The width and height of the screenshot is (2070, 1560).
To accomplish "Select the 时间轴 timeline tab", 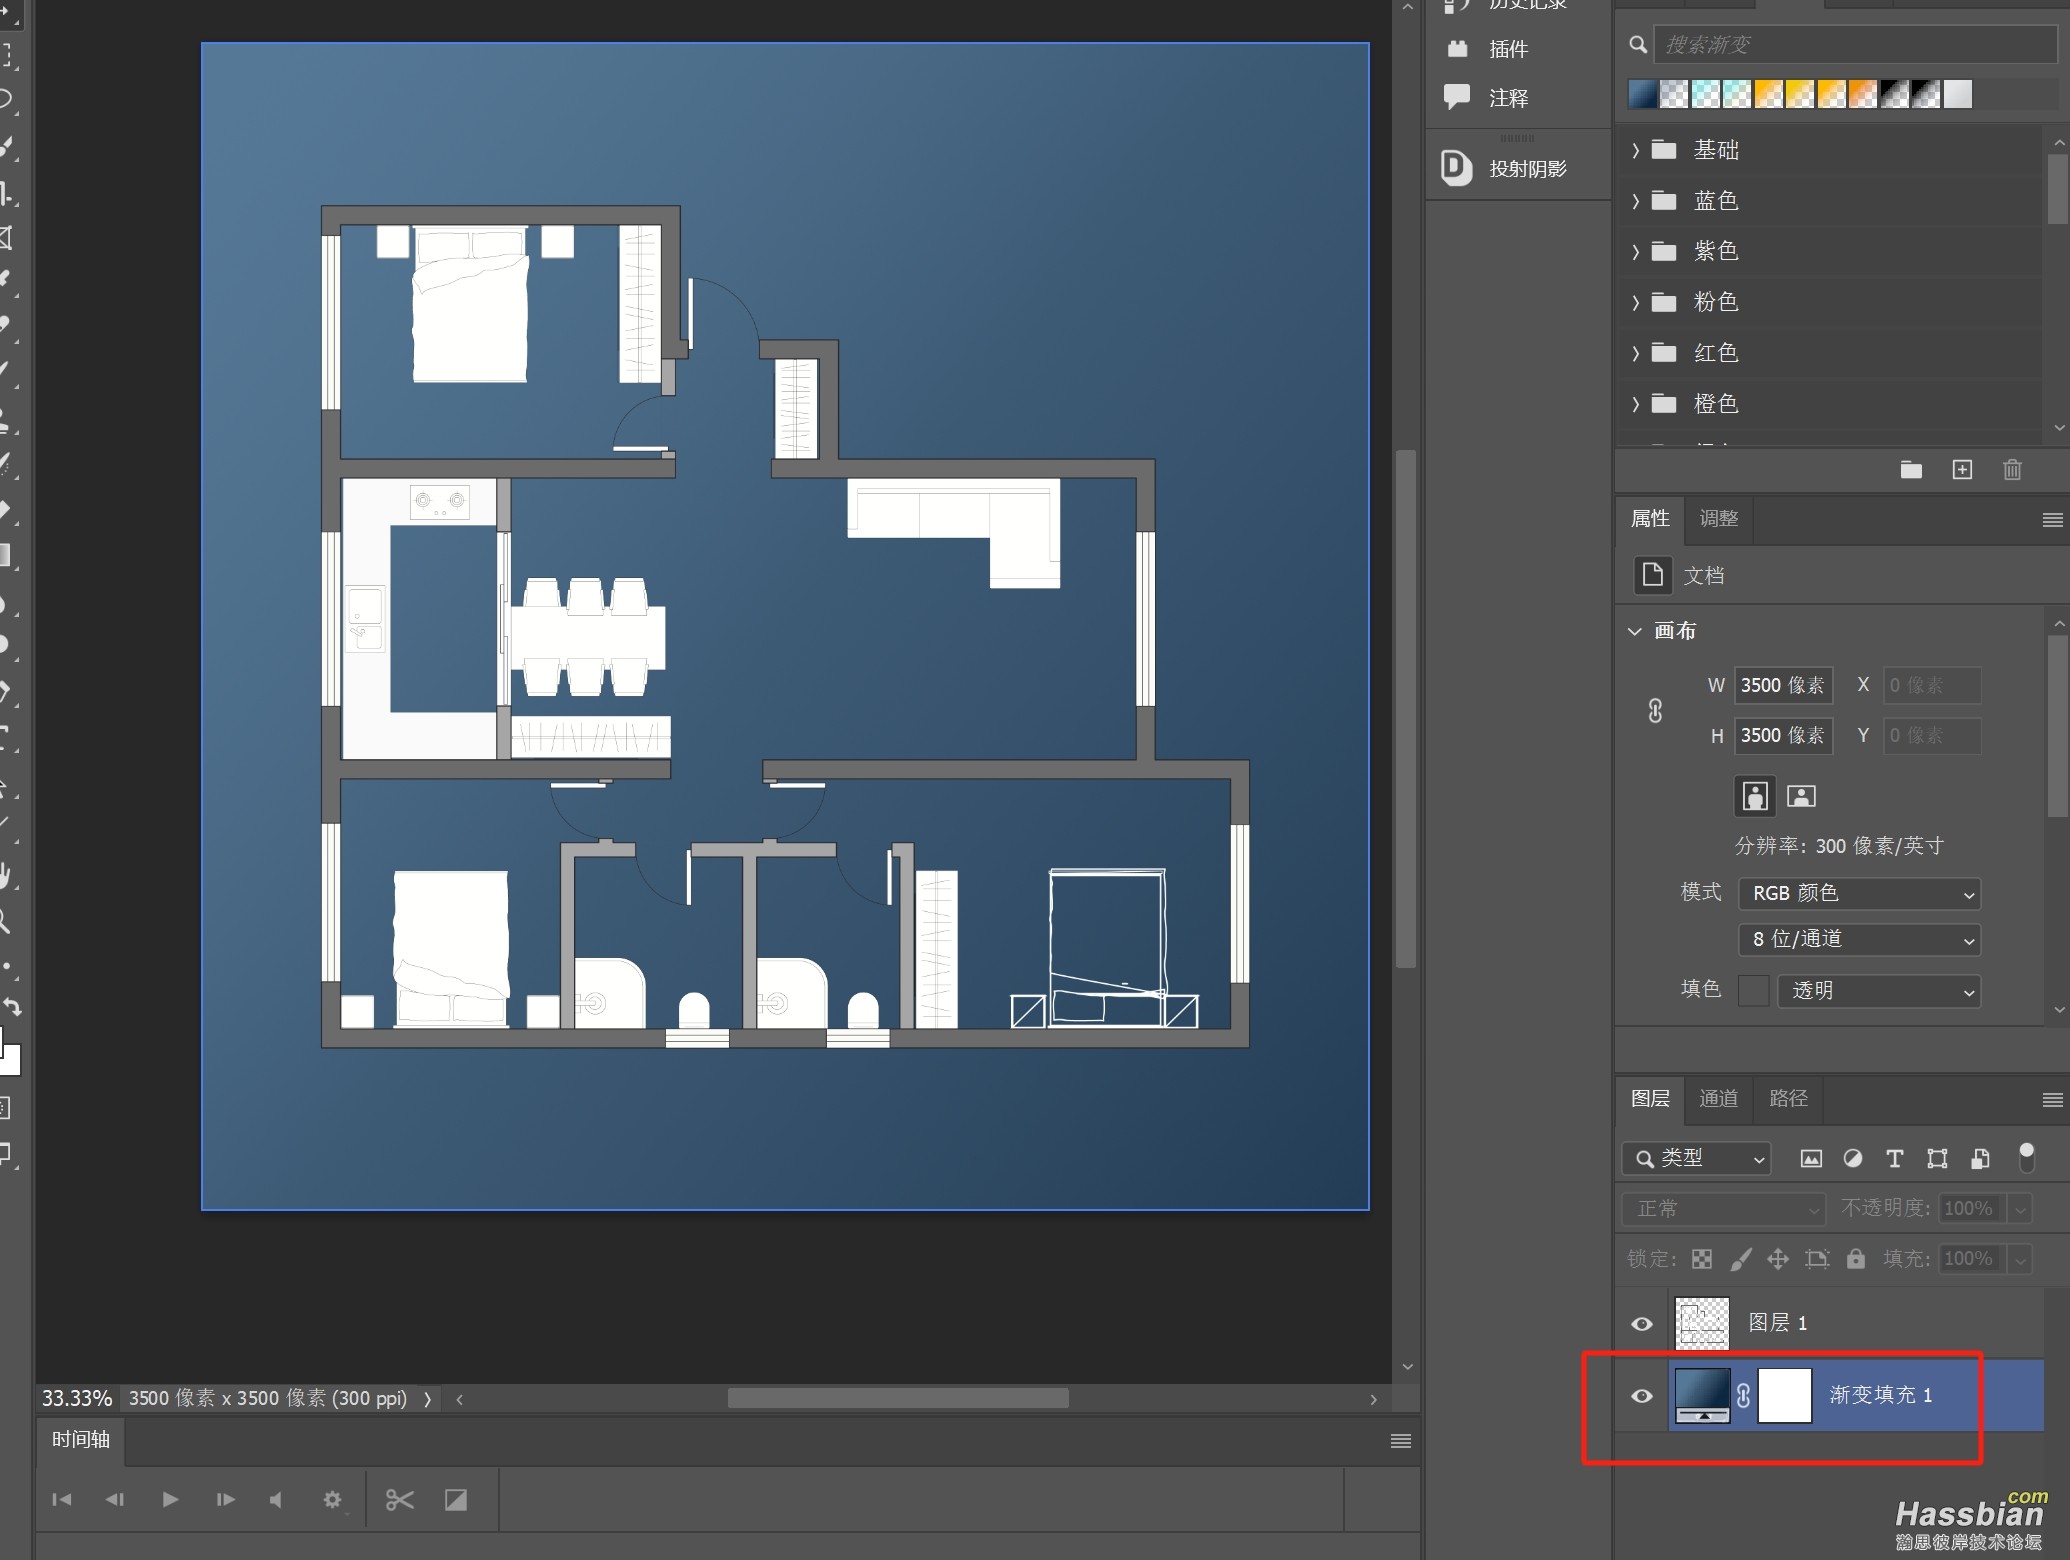I will point(81,1439).
